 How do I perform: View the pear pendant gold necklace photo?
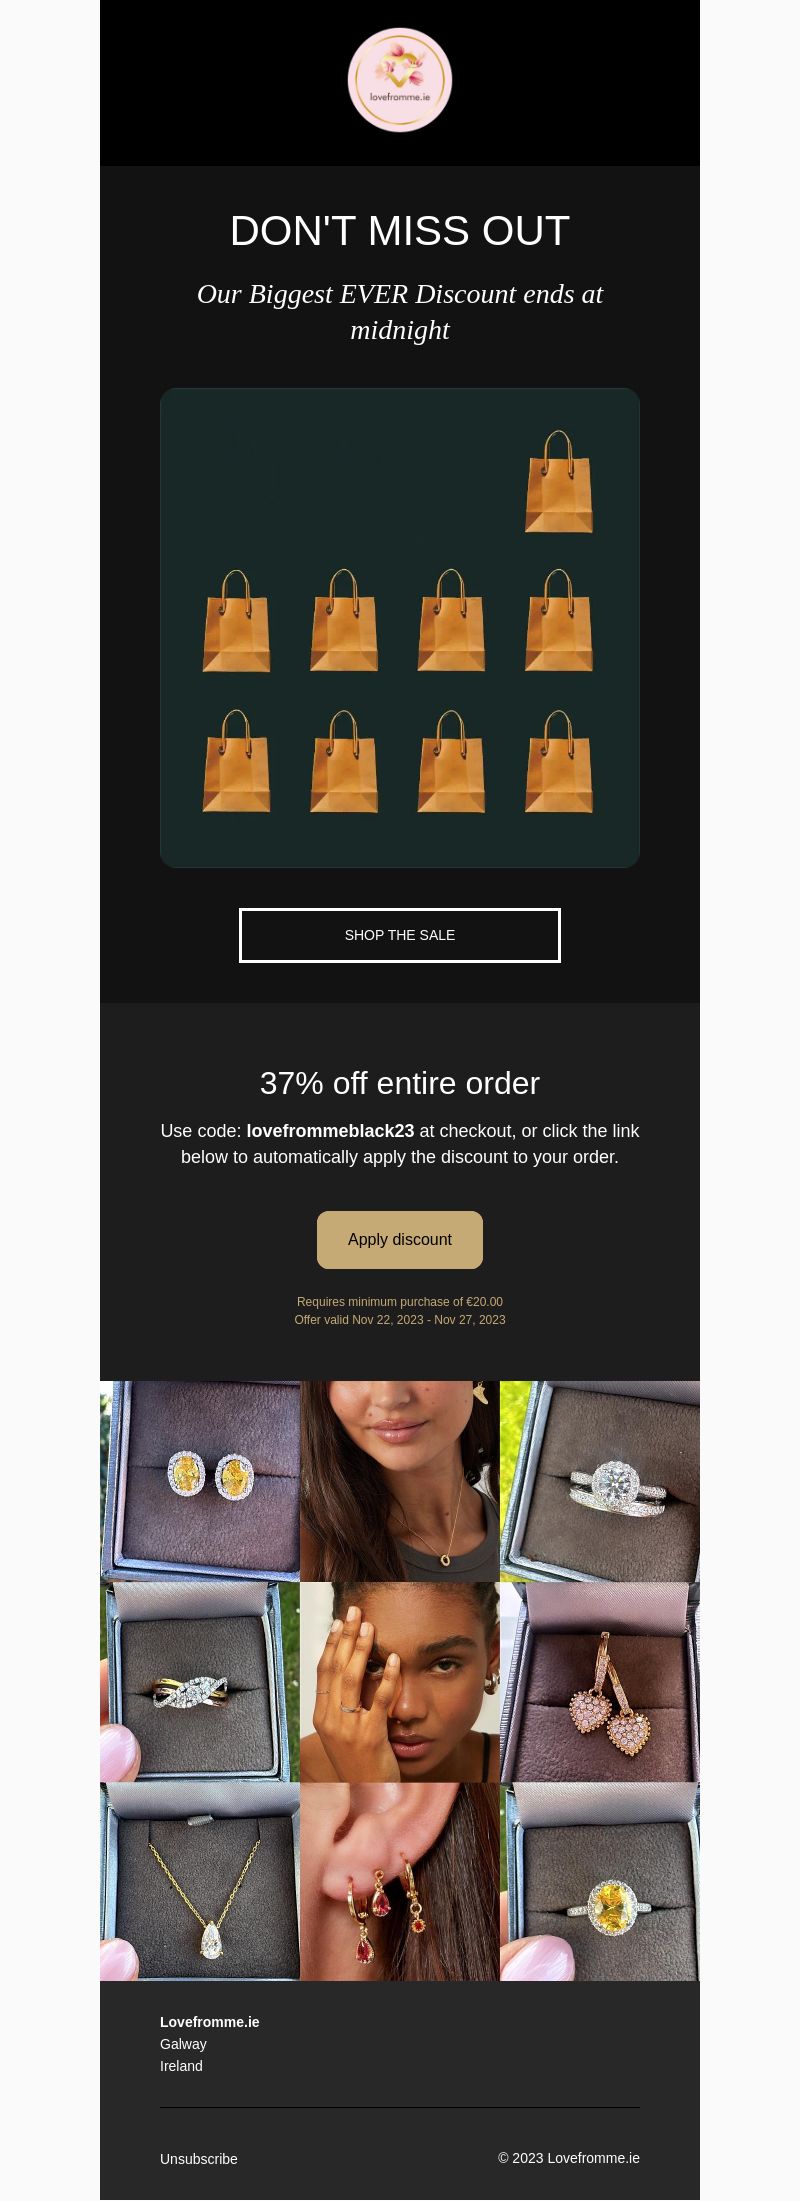click(200, 1881)
